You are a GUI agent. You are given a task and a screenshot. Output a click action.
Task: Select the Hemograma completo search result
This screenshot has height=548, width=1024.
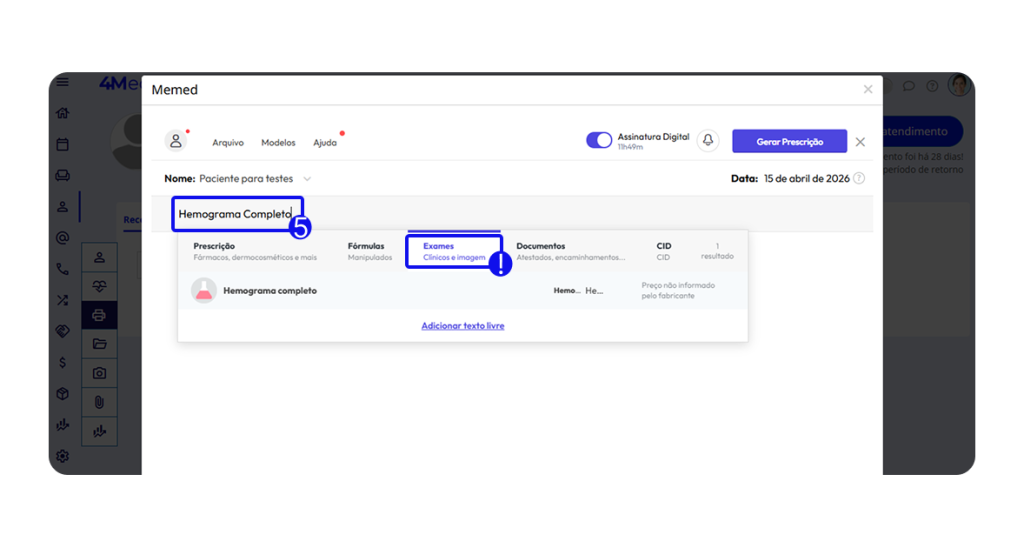(270, 291)
